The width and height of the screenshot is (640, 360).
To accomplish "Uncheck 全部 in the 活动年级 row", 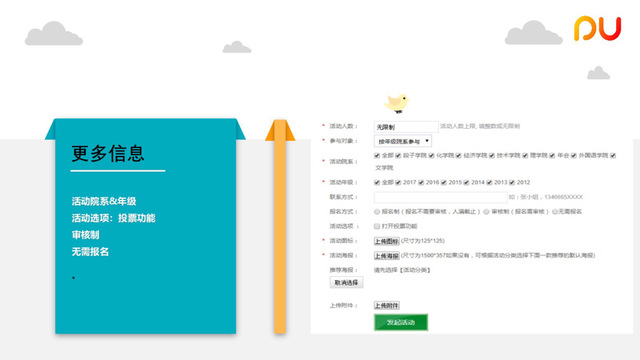I will [377, 182].
